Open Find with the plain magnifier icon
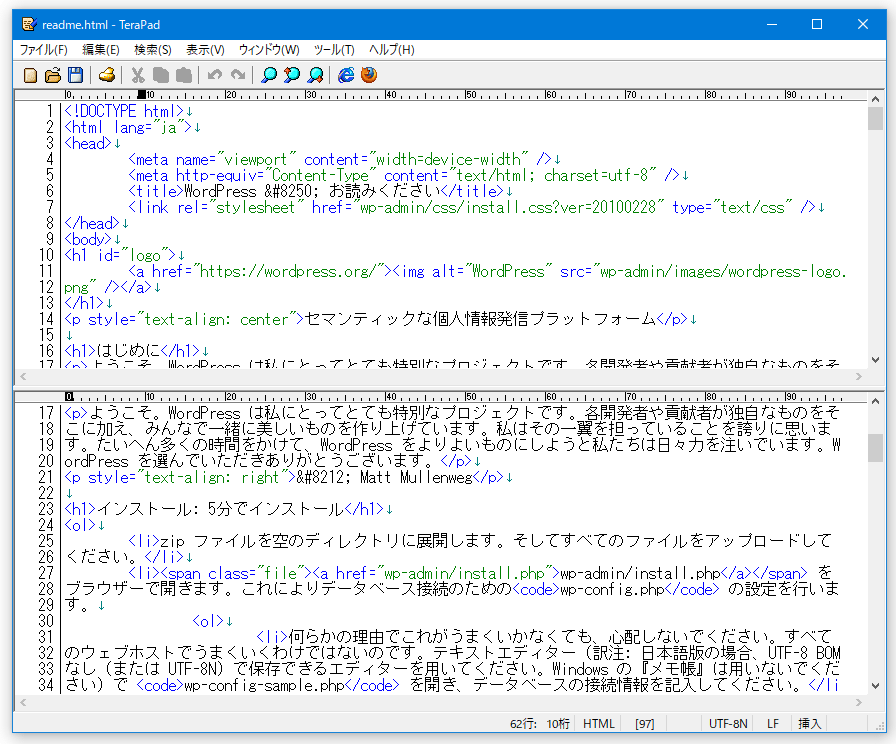 [269, 75]
